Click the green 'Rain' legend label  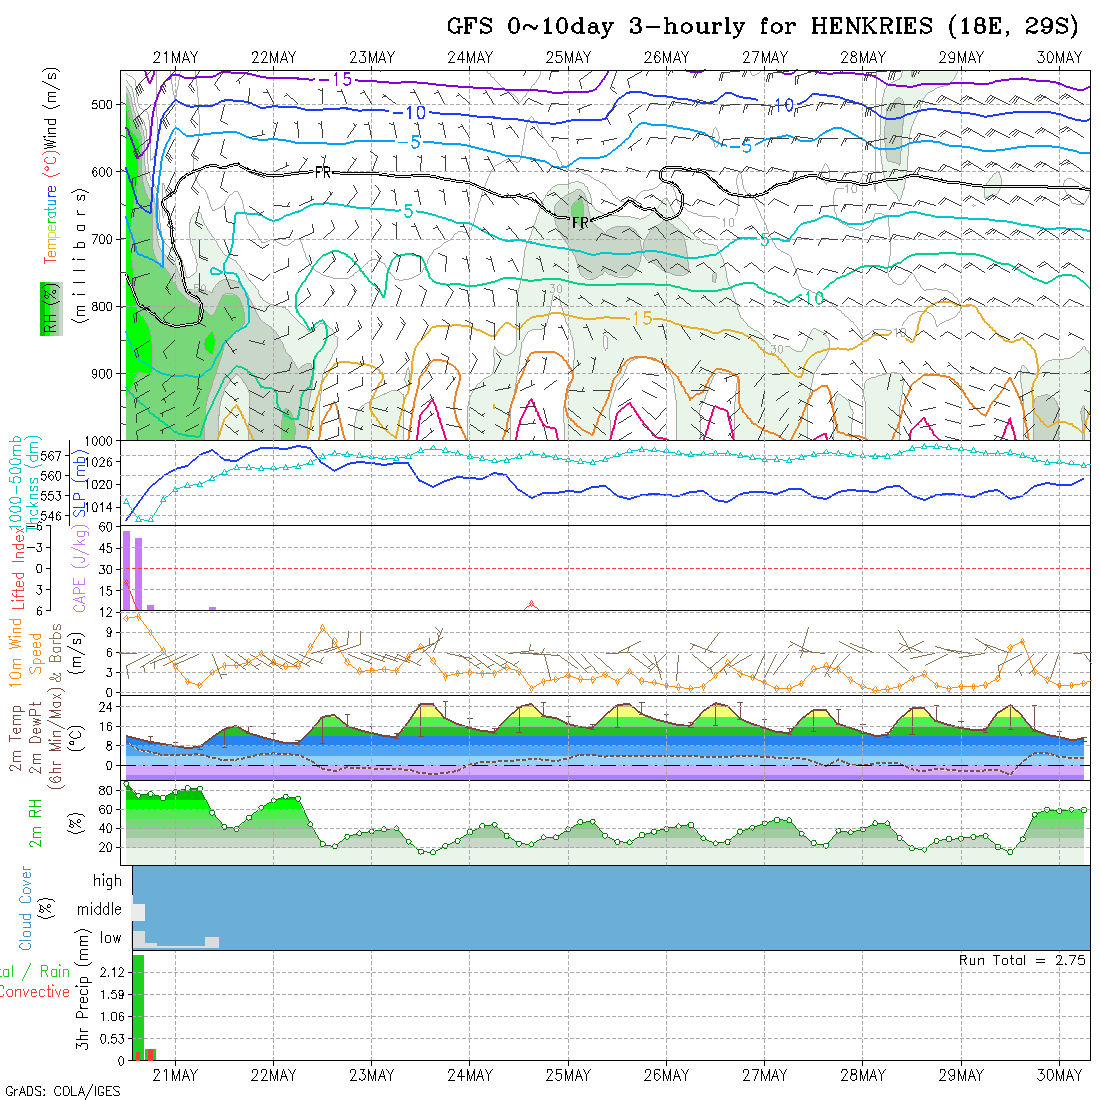click(55, 972)
